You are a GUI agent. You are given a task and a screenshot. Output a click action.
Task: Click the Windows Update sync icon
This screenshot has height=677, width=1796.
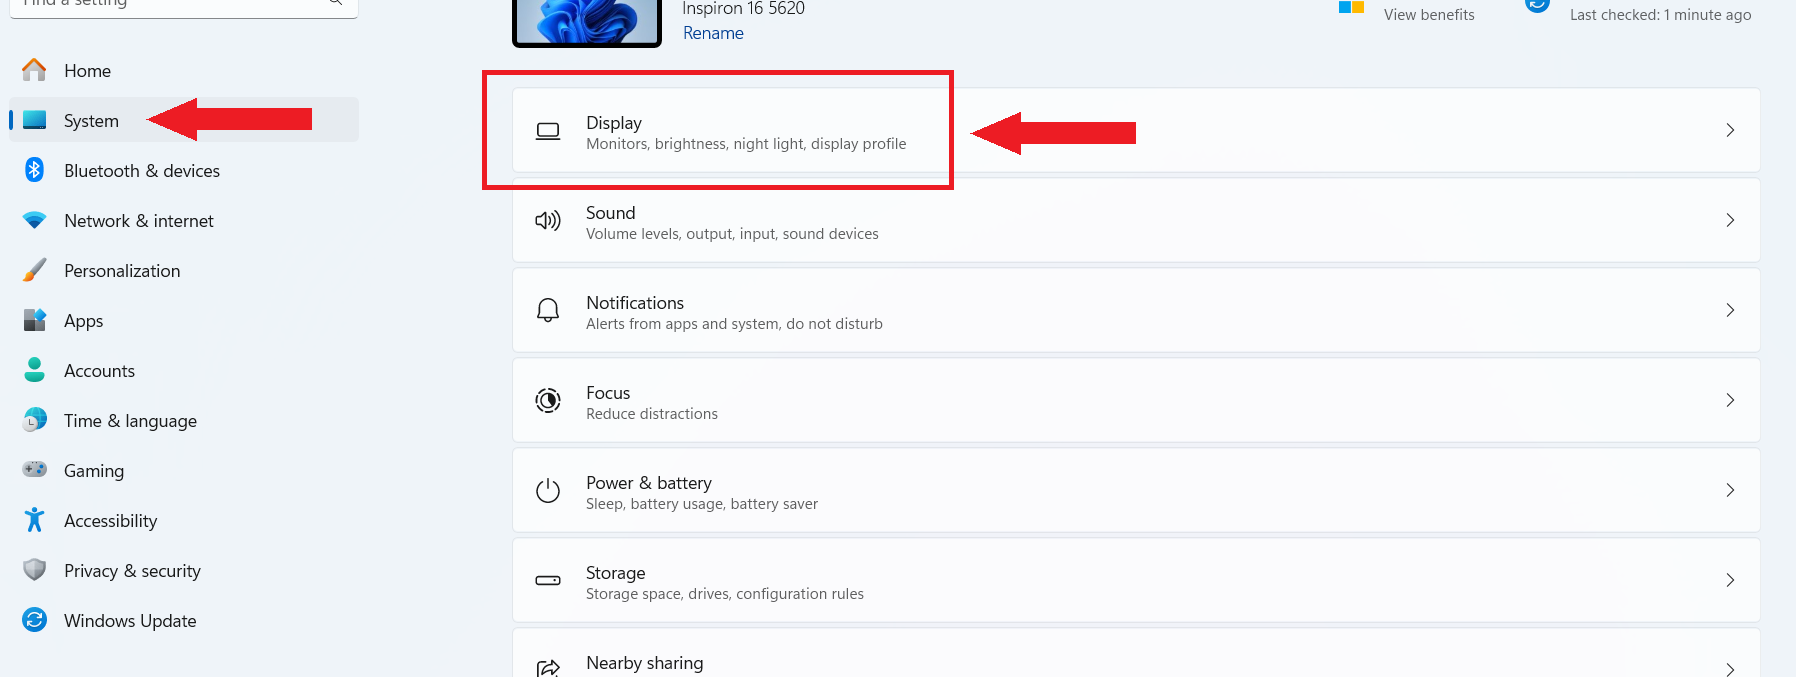click(x=34, y=620)
